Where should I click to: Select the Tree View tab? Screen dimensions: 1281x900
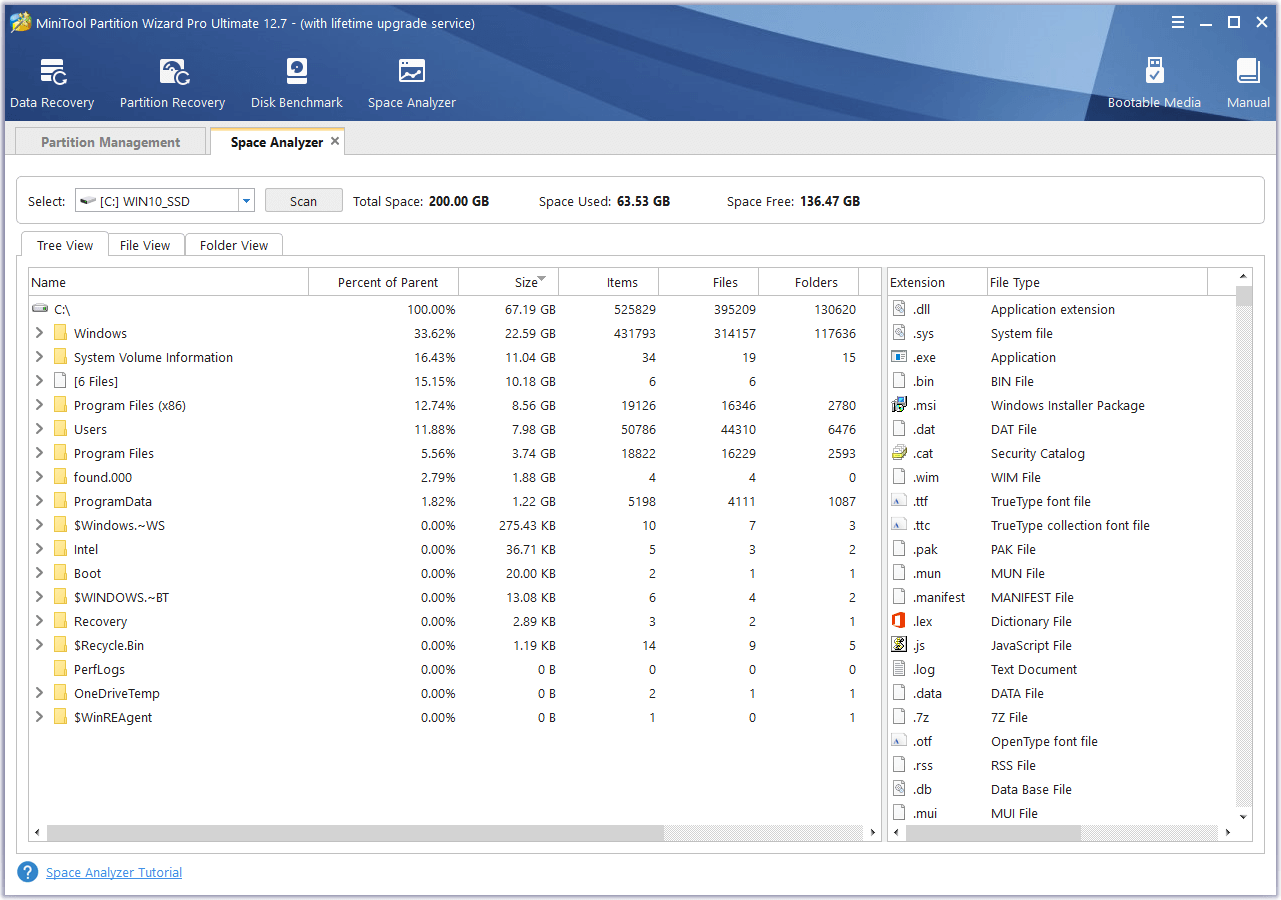tap(65, 245)
